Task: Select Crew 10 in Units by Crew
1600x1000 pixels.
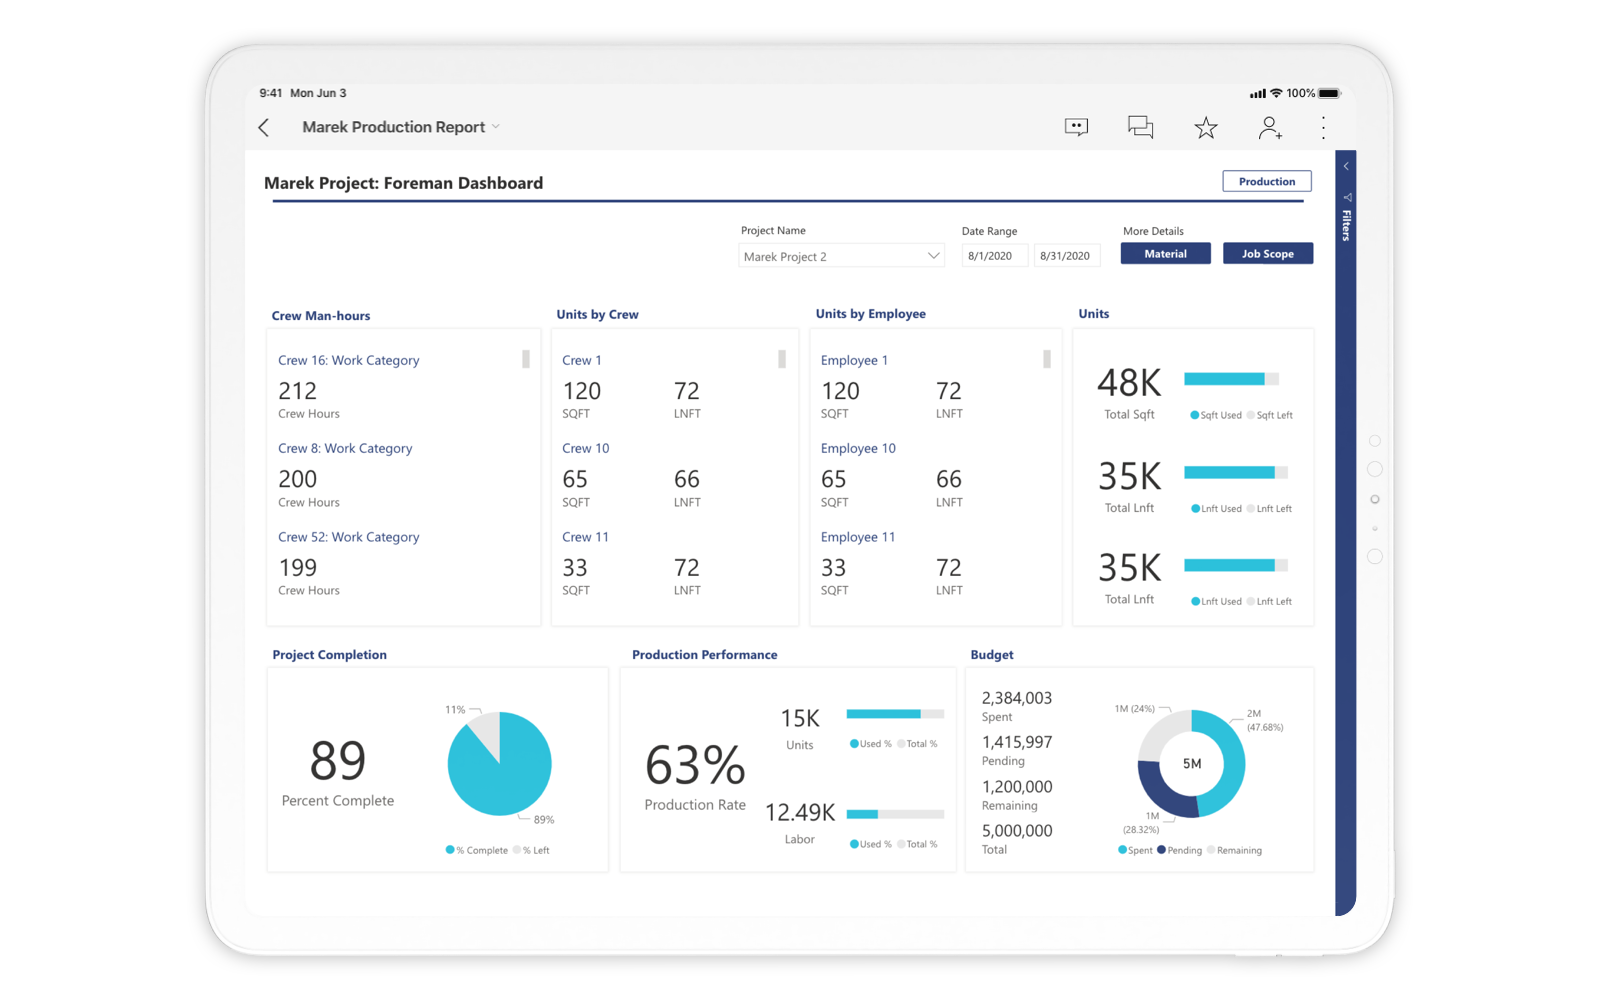Action: 585,448
